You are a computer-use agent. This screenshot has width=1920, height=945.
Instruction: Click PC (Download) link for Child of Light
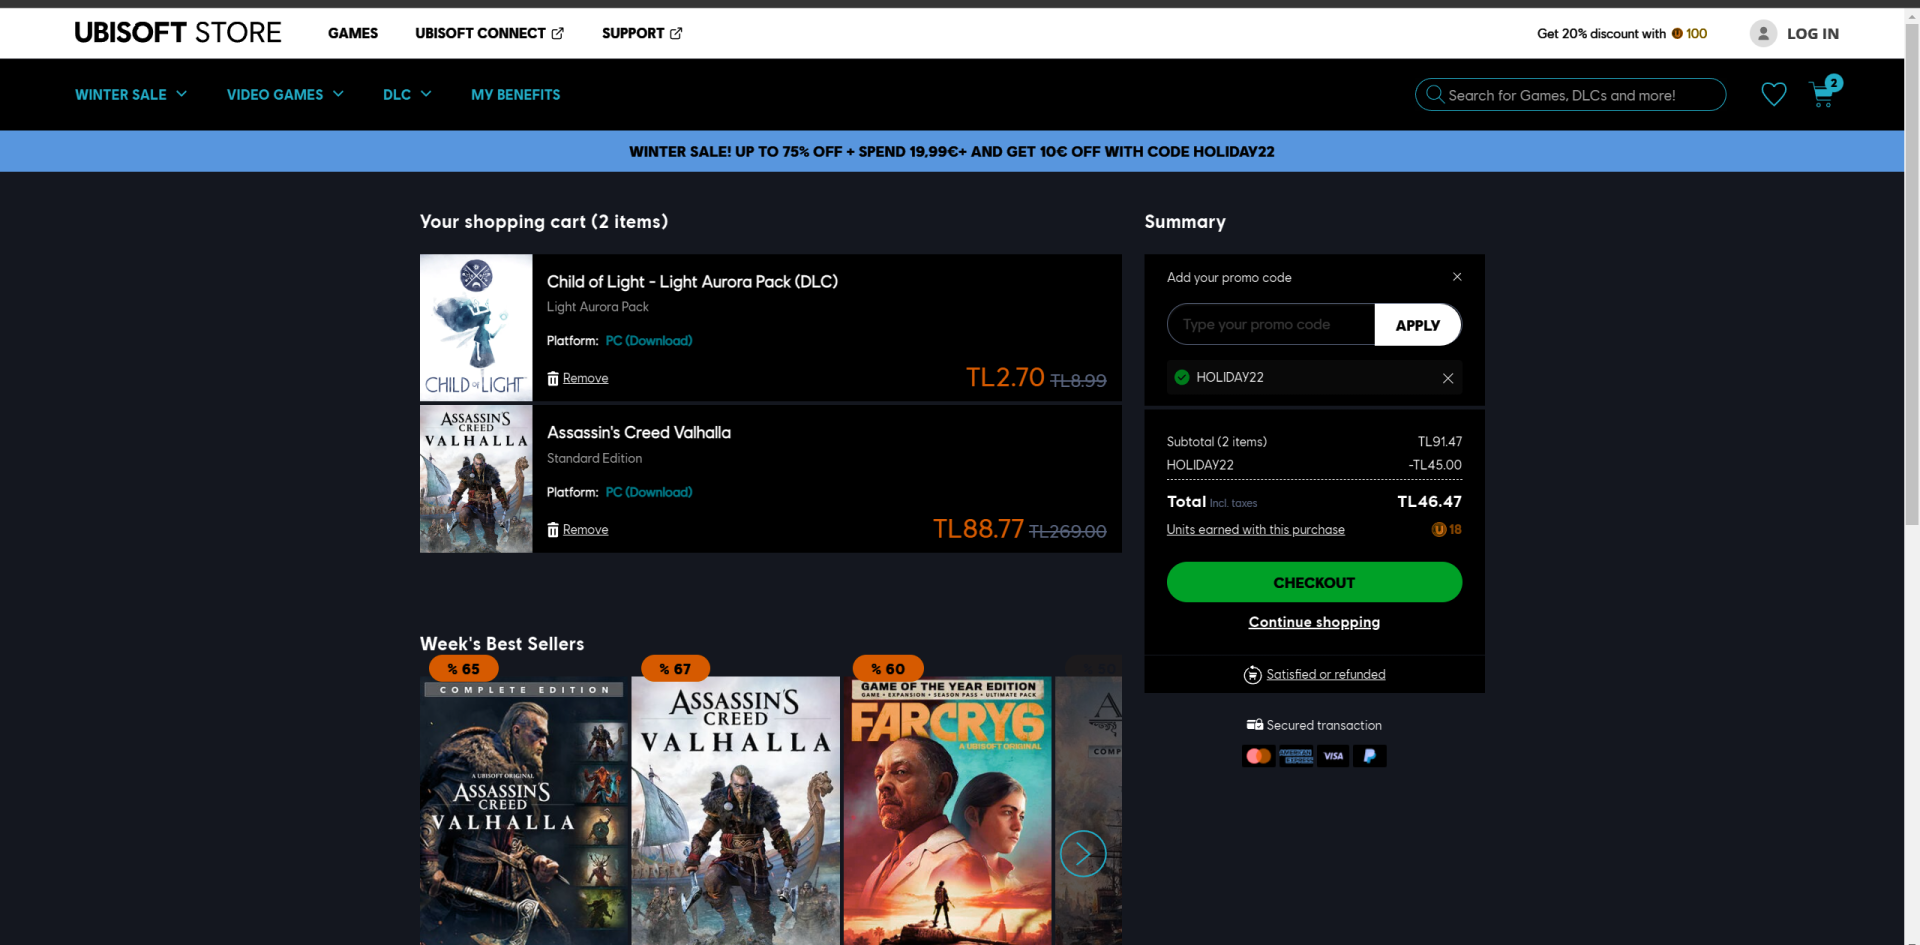(649, 341)
